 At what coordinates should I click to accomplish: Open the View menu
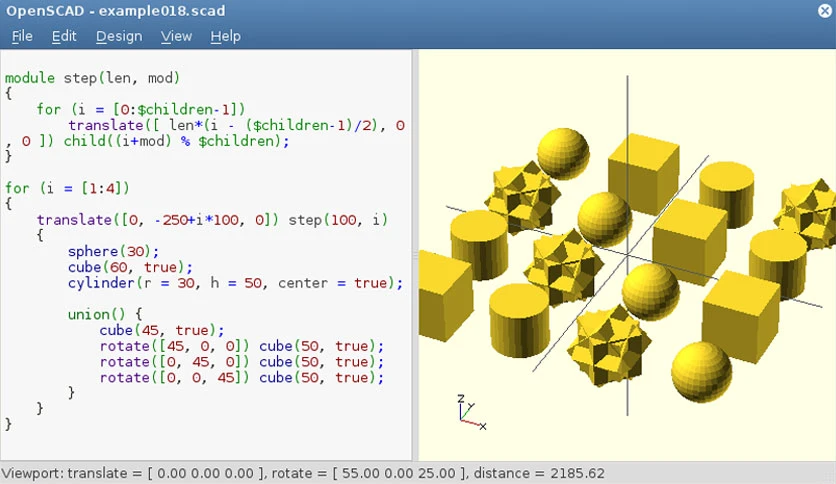176,36
